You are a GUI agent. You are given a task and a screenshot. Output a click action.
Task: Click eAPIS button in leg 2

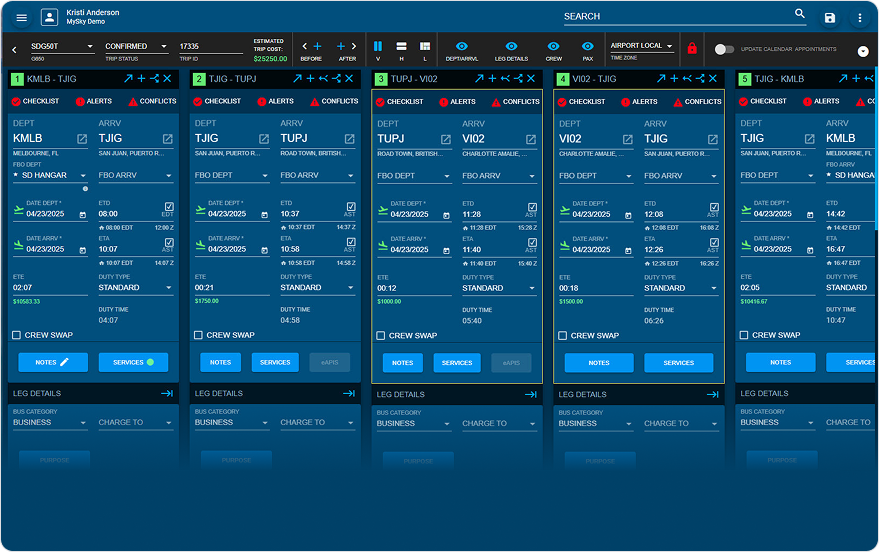[x=330, y=363]
